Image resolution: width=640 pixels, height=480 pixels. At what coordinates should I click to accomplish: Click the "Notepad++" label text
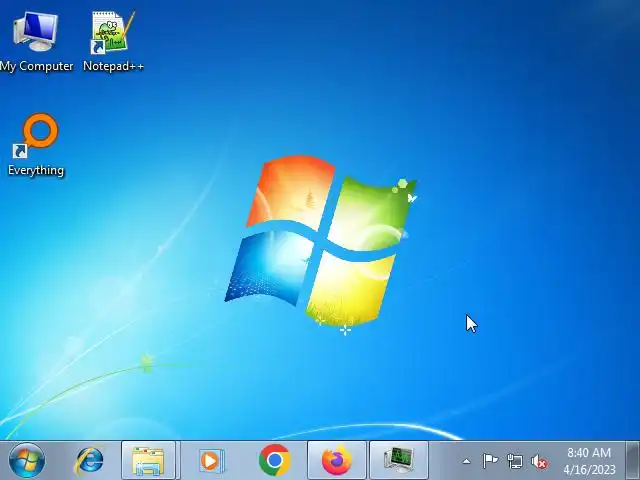(x=113, y=66)
